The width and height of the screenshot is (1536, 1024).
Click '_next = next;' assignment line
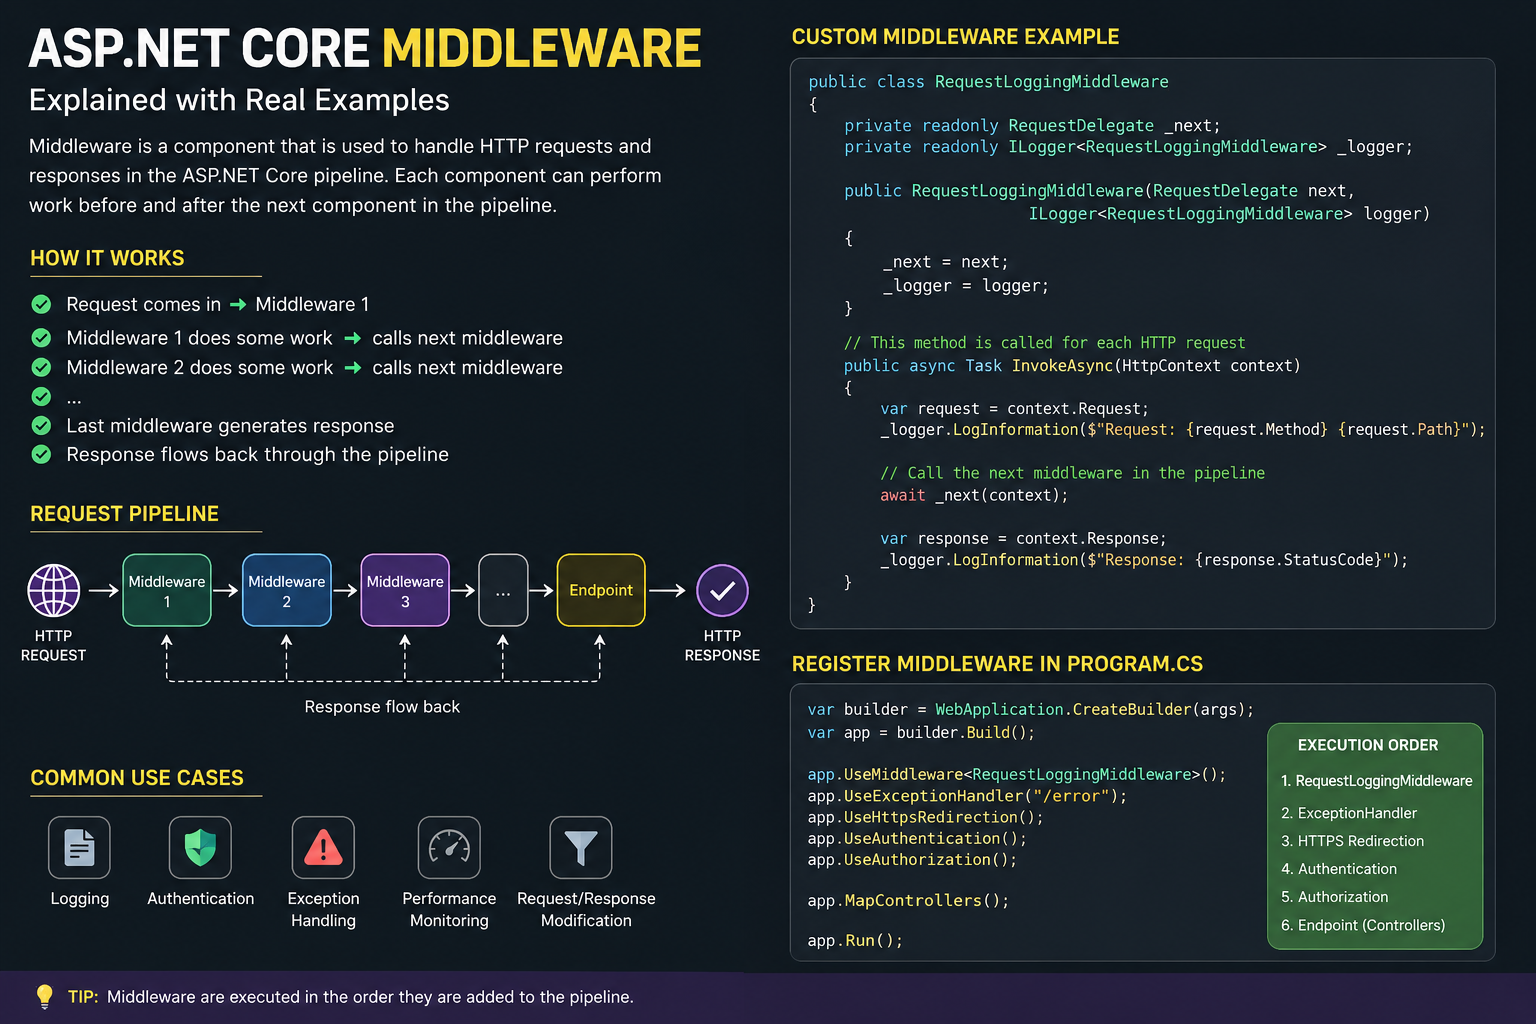click(x=946, y=262)
